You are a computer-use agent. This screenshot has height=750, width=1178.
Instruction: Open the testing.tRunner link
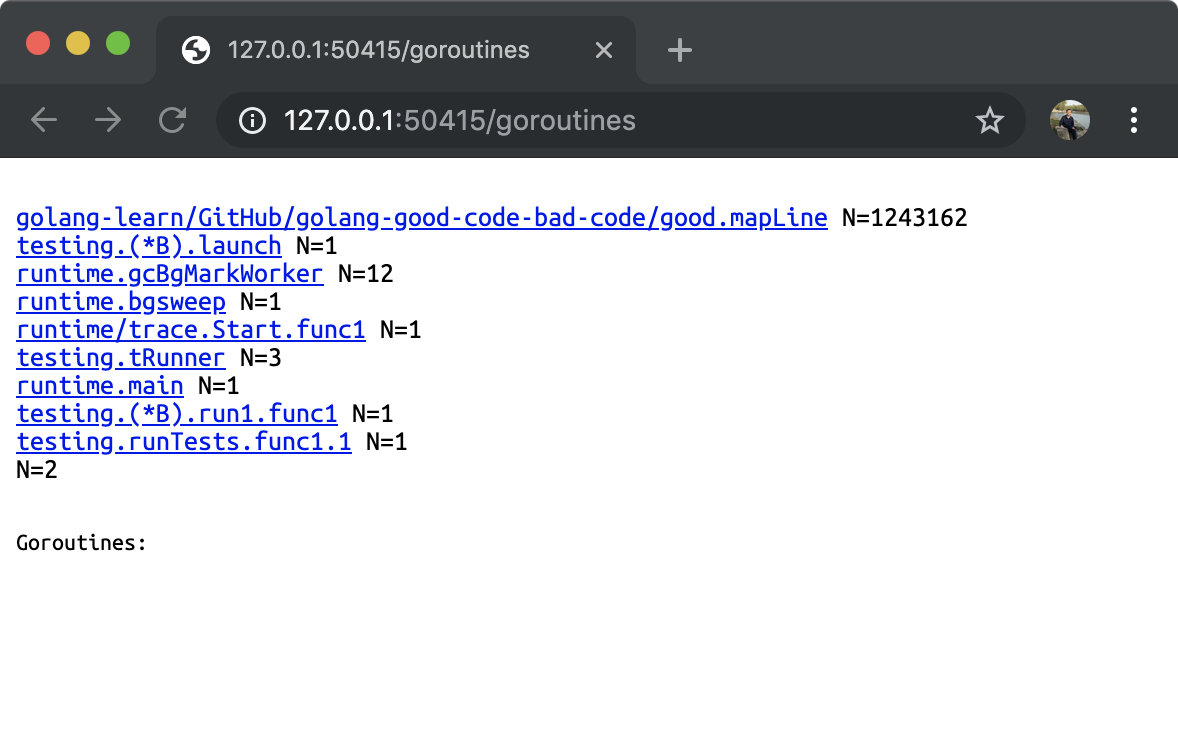click(121, 357)
